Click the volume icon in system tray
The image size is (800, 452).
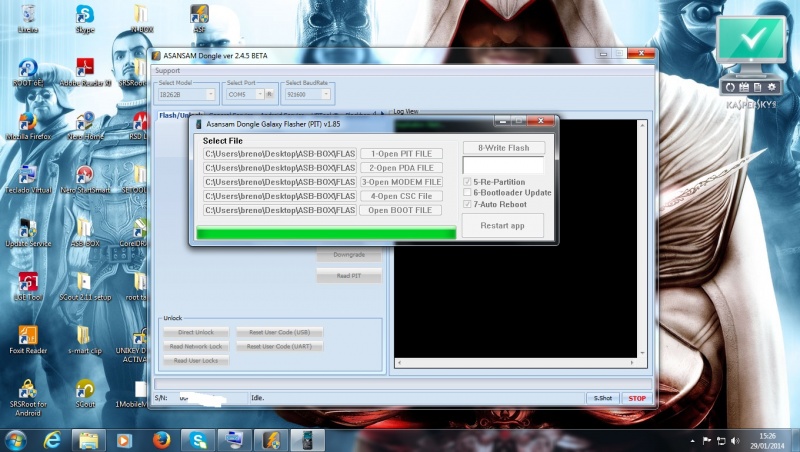735,441
